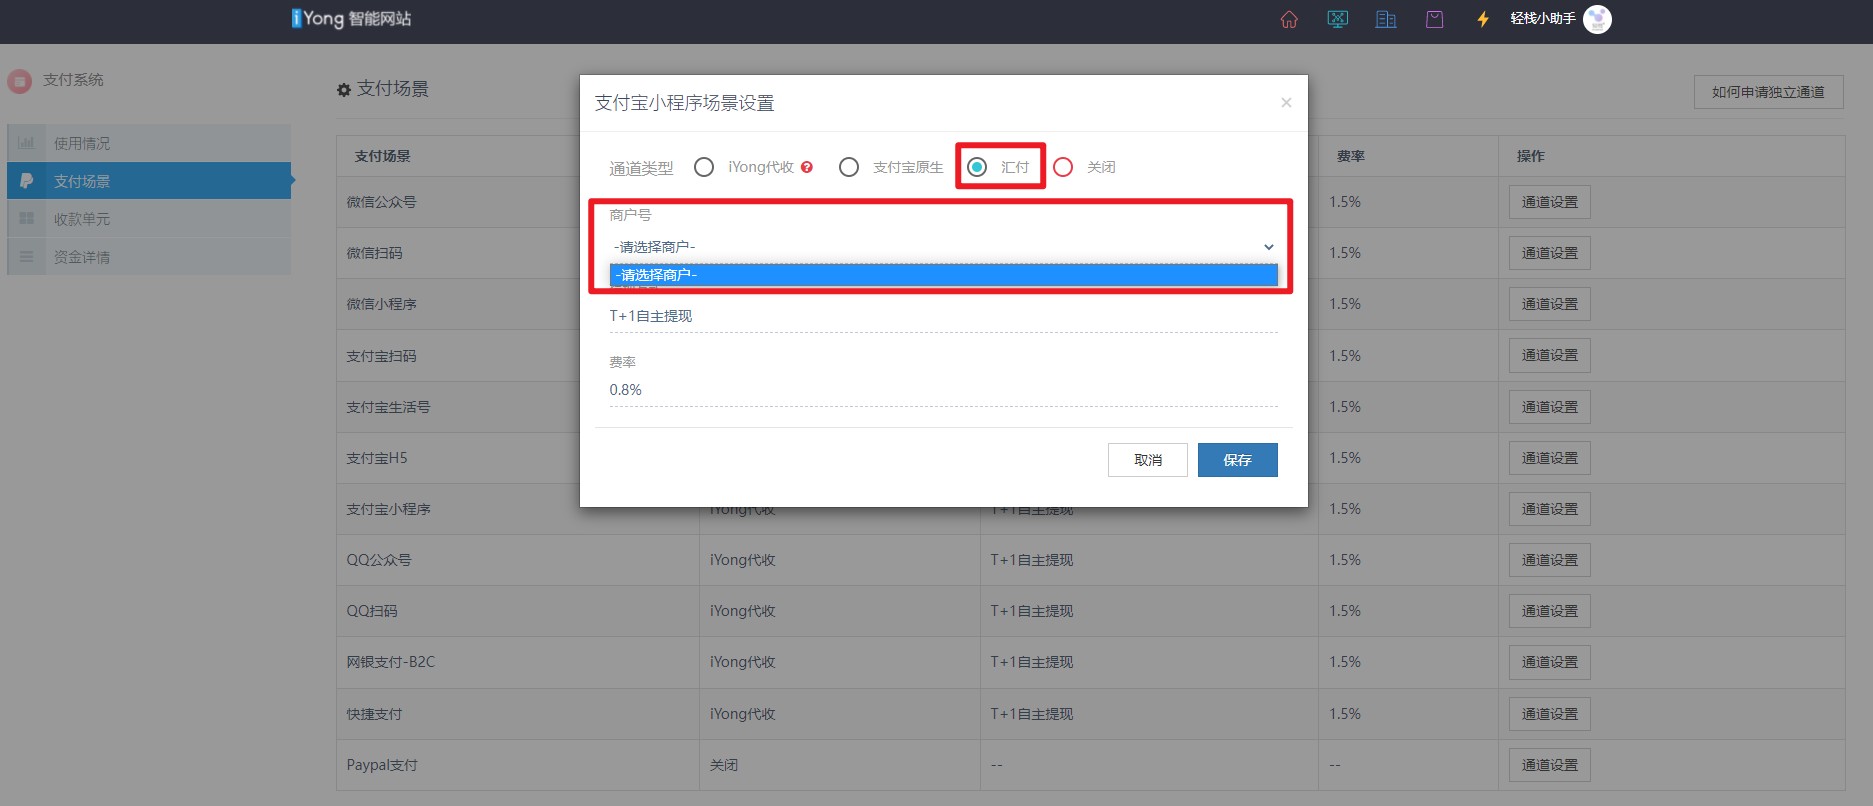
Task: Click the 支付场景 column header
Action: 383,156
